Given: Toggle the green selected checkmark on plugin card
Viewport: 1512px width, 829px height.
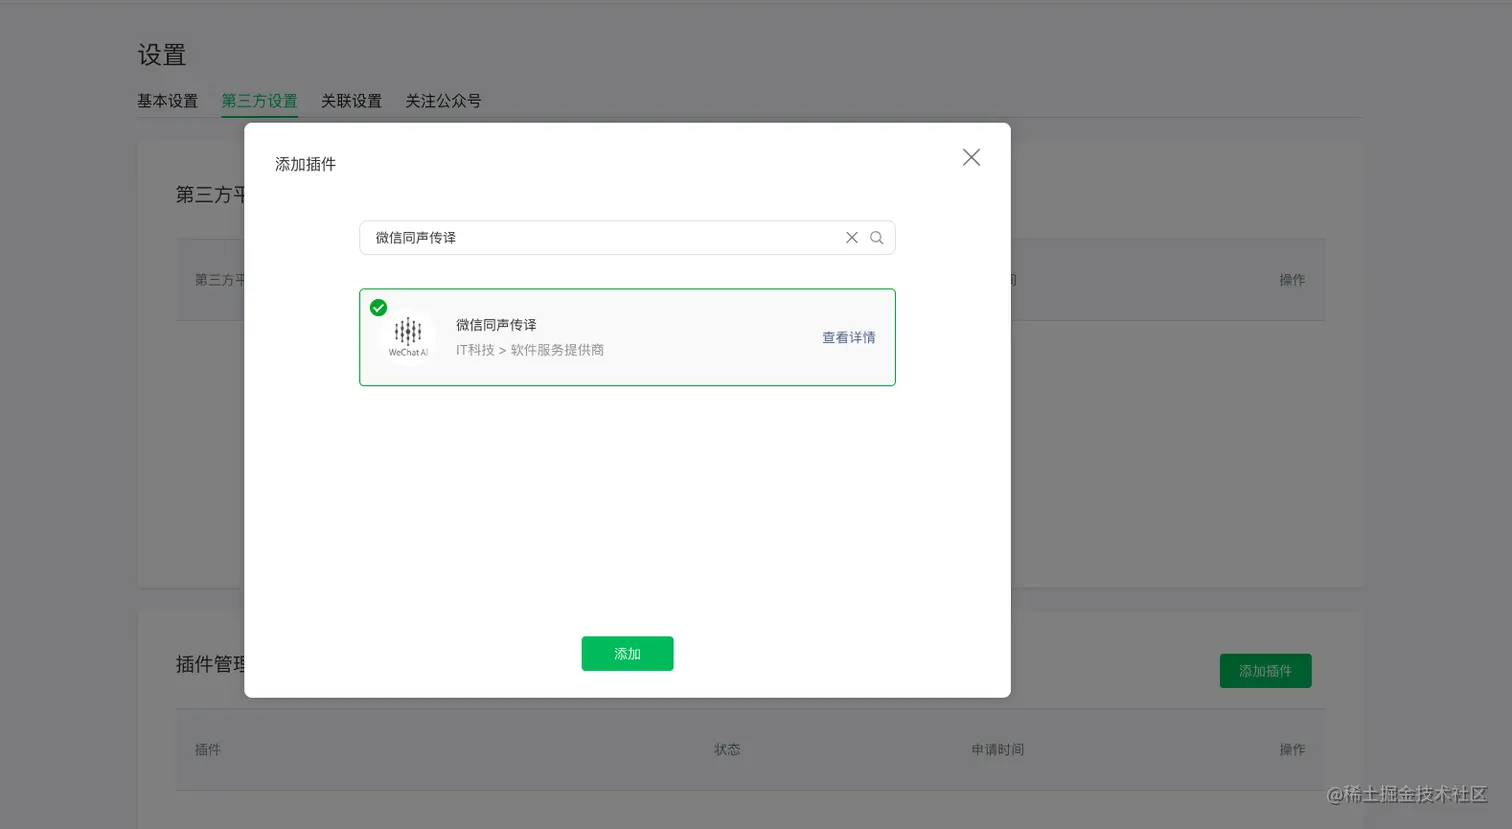Looking at the screenshot, I should tap(378, 308).
